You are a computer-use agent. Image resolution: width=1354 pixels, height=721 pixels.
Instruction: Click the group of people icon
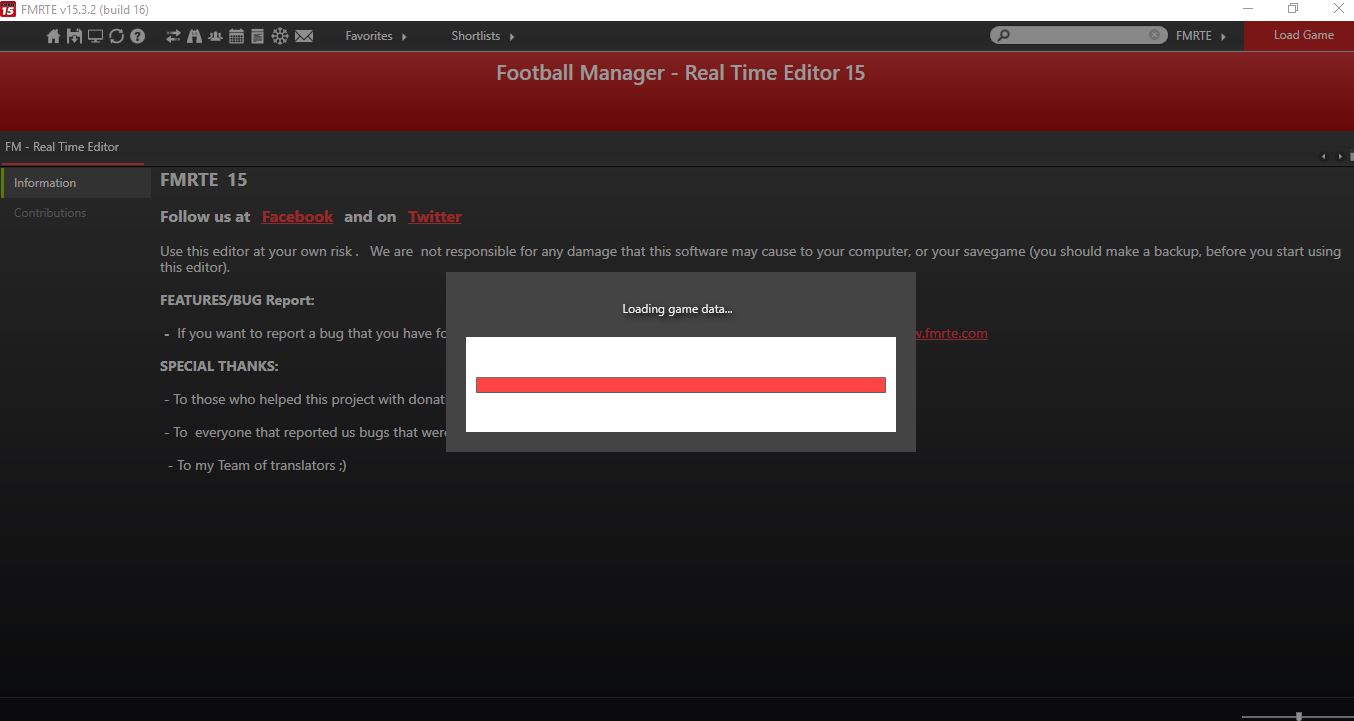(215, 36)
